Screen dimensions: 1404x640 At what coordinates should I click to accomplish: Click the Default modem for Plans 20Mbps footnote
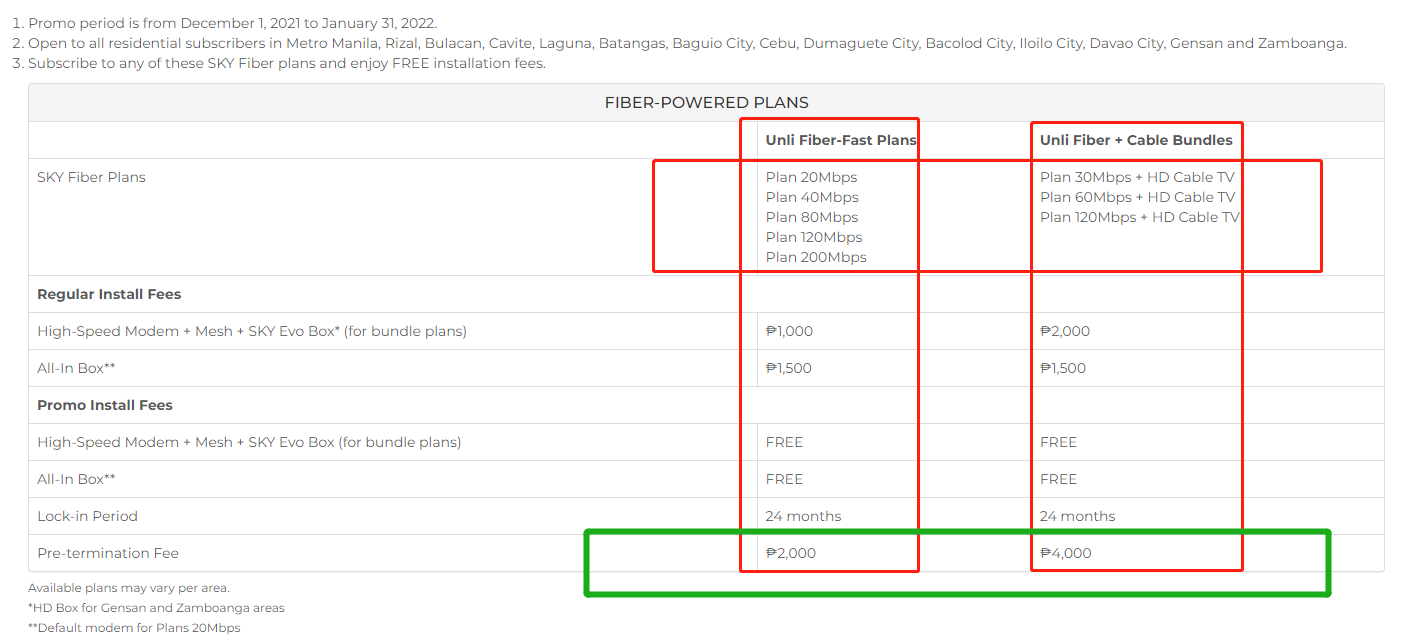click(134, 628)
